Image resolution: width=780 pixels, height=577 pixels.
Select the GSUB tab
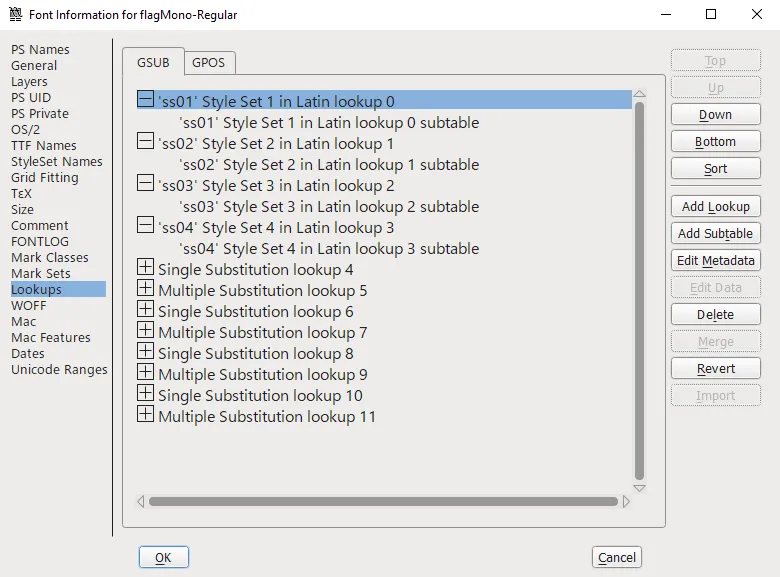pyautogui.click(x=153, y=62)
